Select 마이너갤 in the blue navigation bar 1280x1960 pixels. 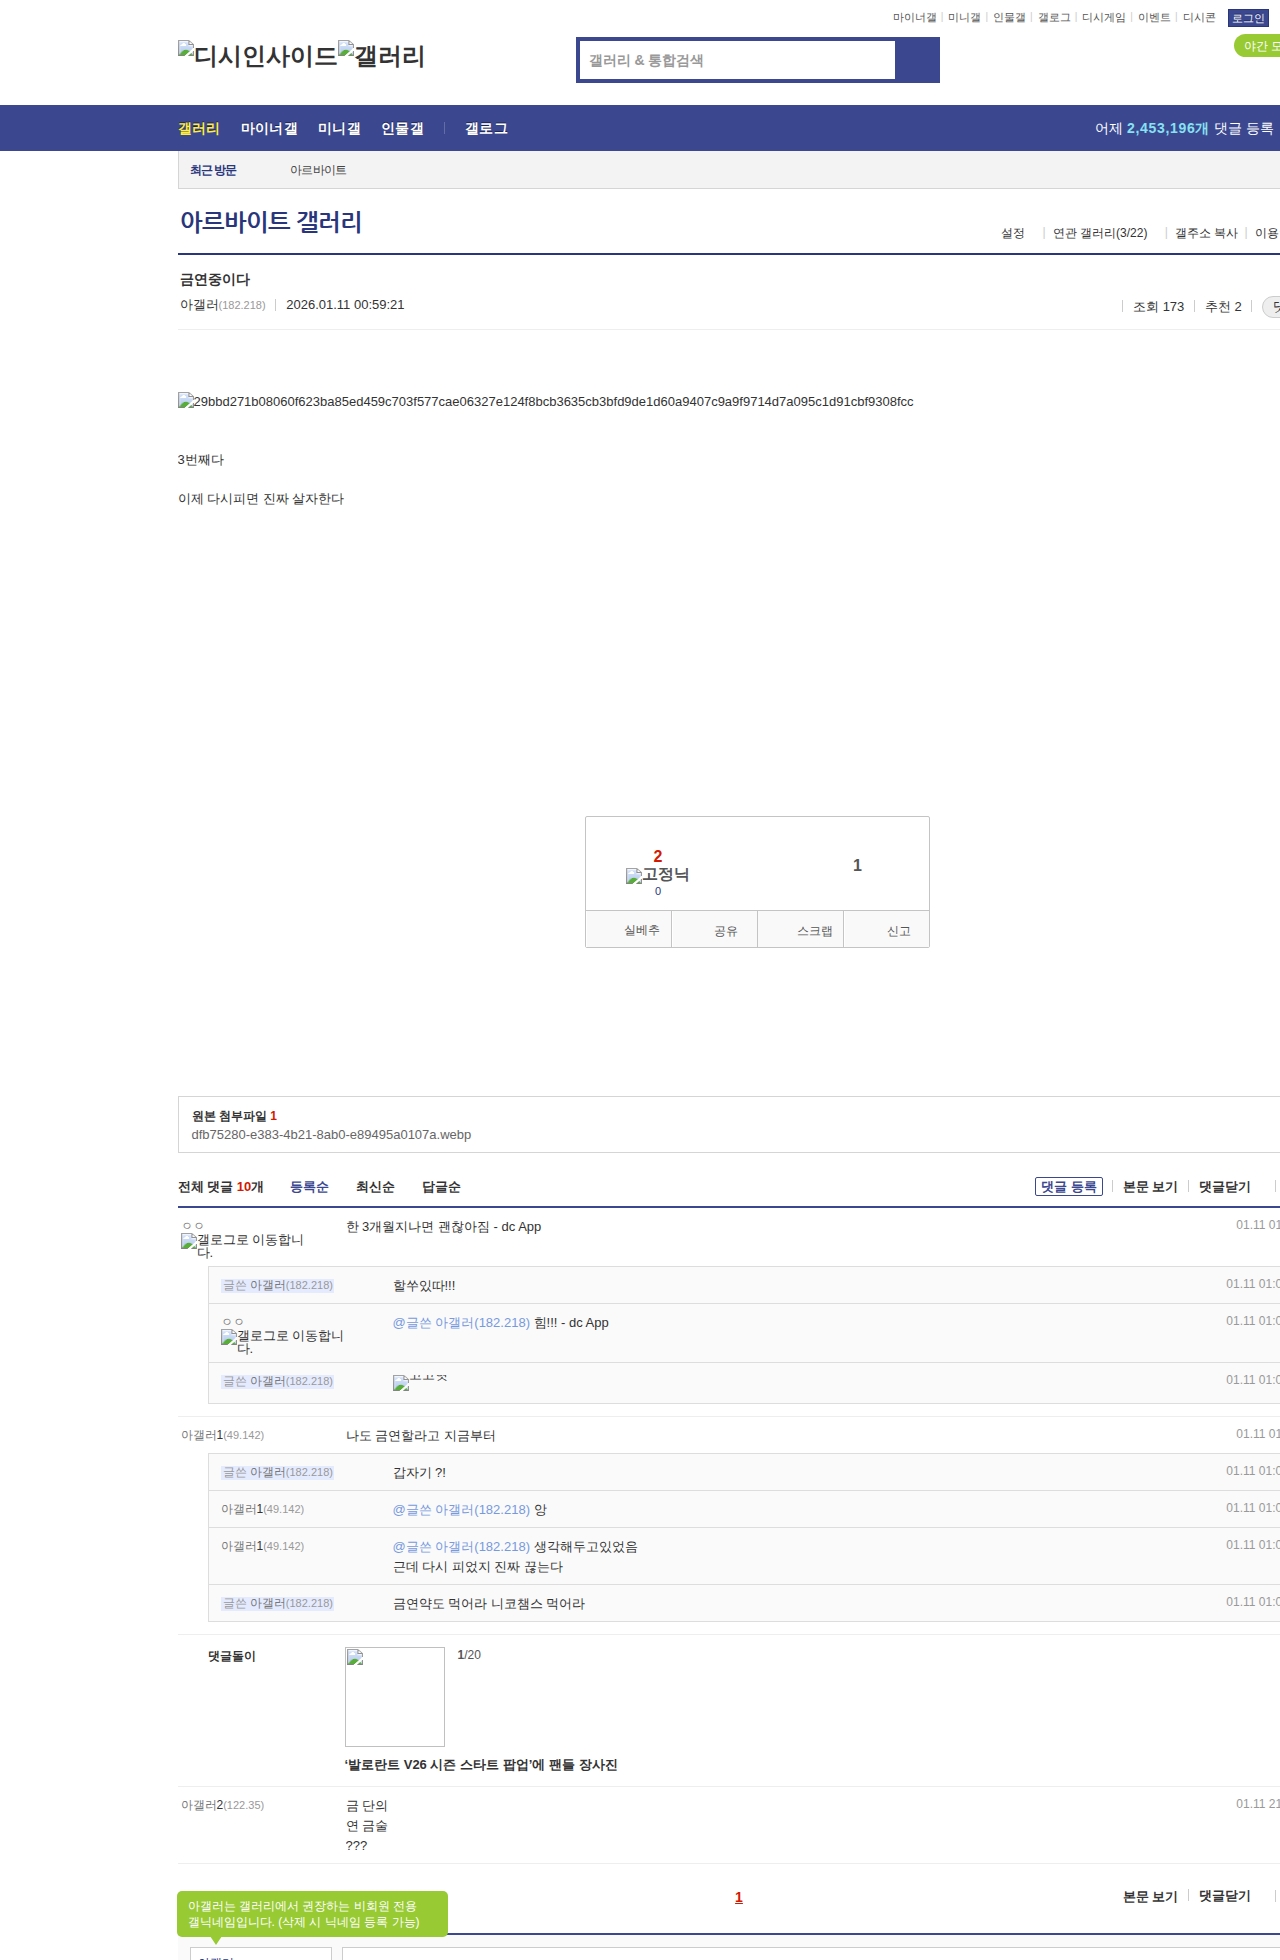pos(269,128)
